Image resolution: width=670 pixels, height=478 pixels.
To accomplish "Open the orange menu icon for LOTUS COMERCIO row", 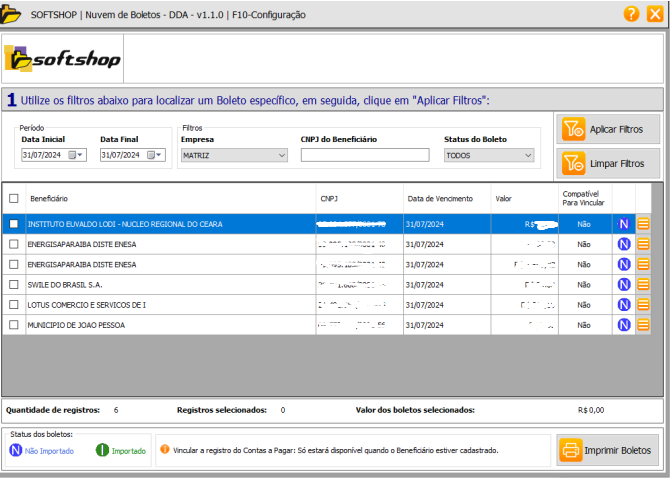I will pyautogui.click(x=643, y=305).
